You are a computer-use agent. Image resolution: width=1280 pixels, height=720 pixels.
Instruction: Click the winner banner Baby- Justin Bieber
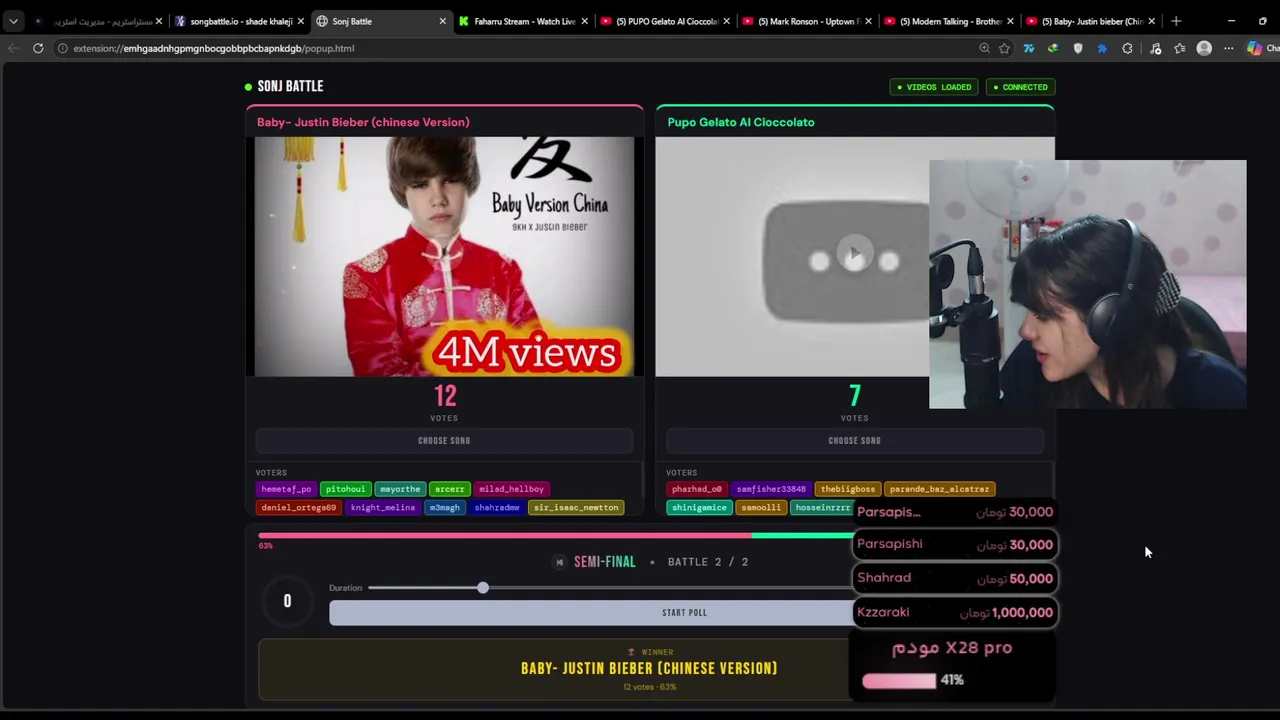tap(649, 669)
